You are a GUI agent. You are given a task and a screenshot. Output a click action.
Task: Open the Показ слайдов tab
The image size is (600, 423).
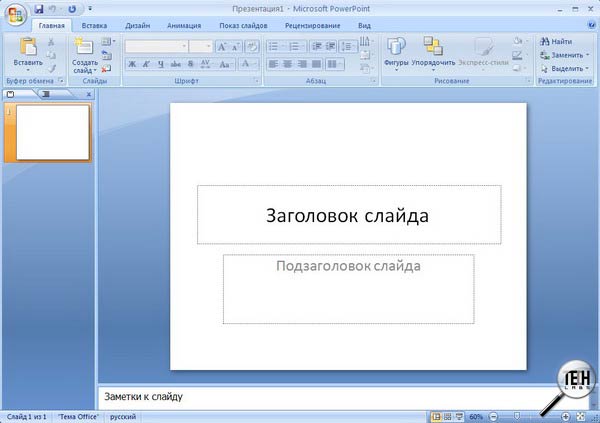[243, 26]
